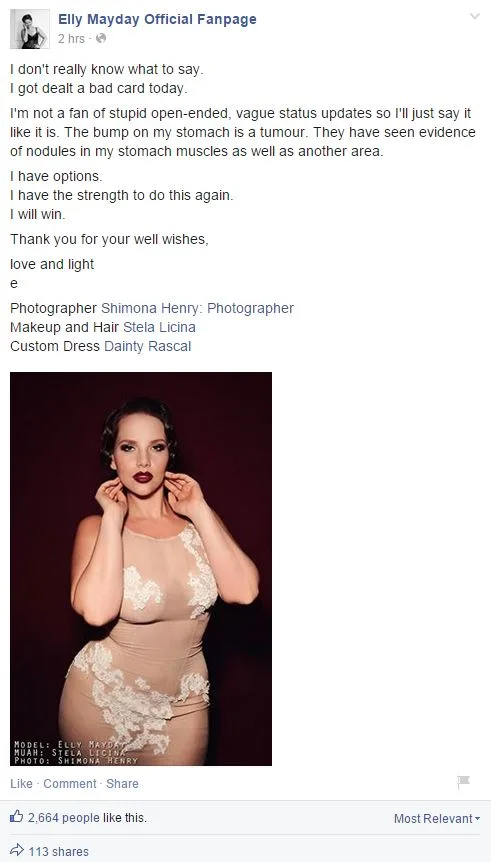The height and width of the screenshot is (862, 491).
Task: View the 113 shares list
Action: (x=59, y=852)
